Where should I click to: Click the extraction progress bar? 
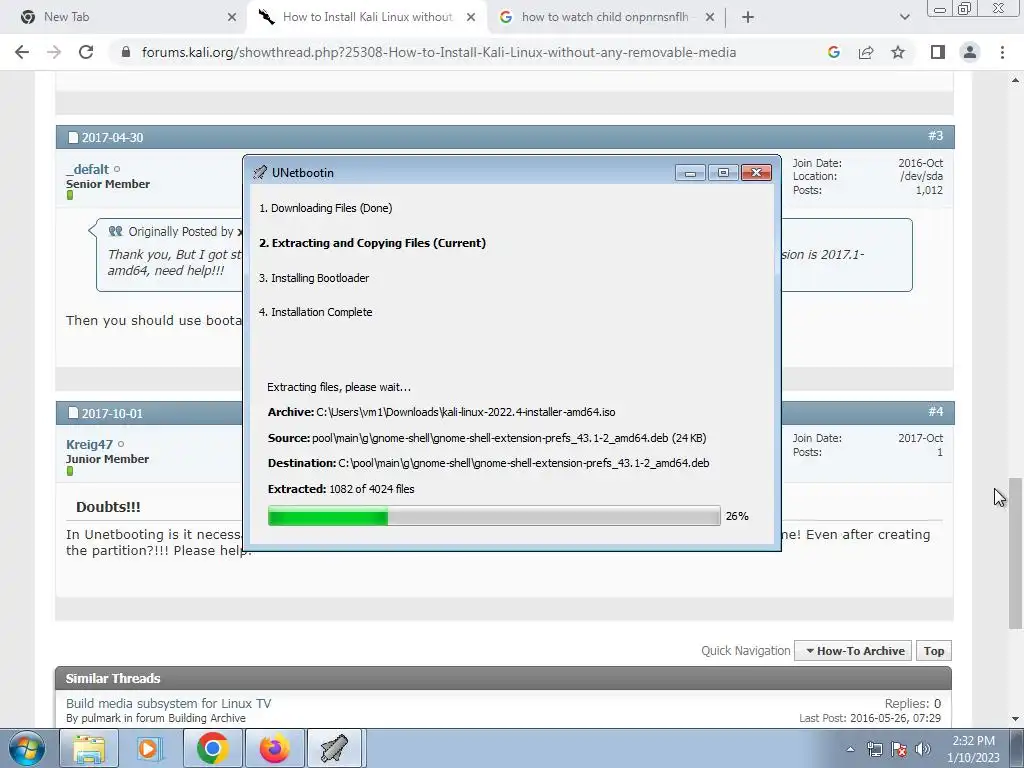[494, 516]
